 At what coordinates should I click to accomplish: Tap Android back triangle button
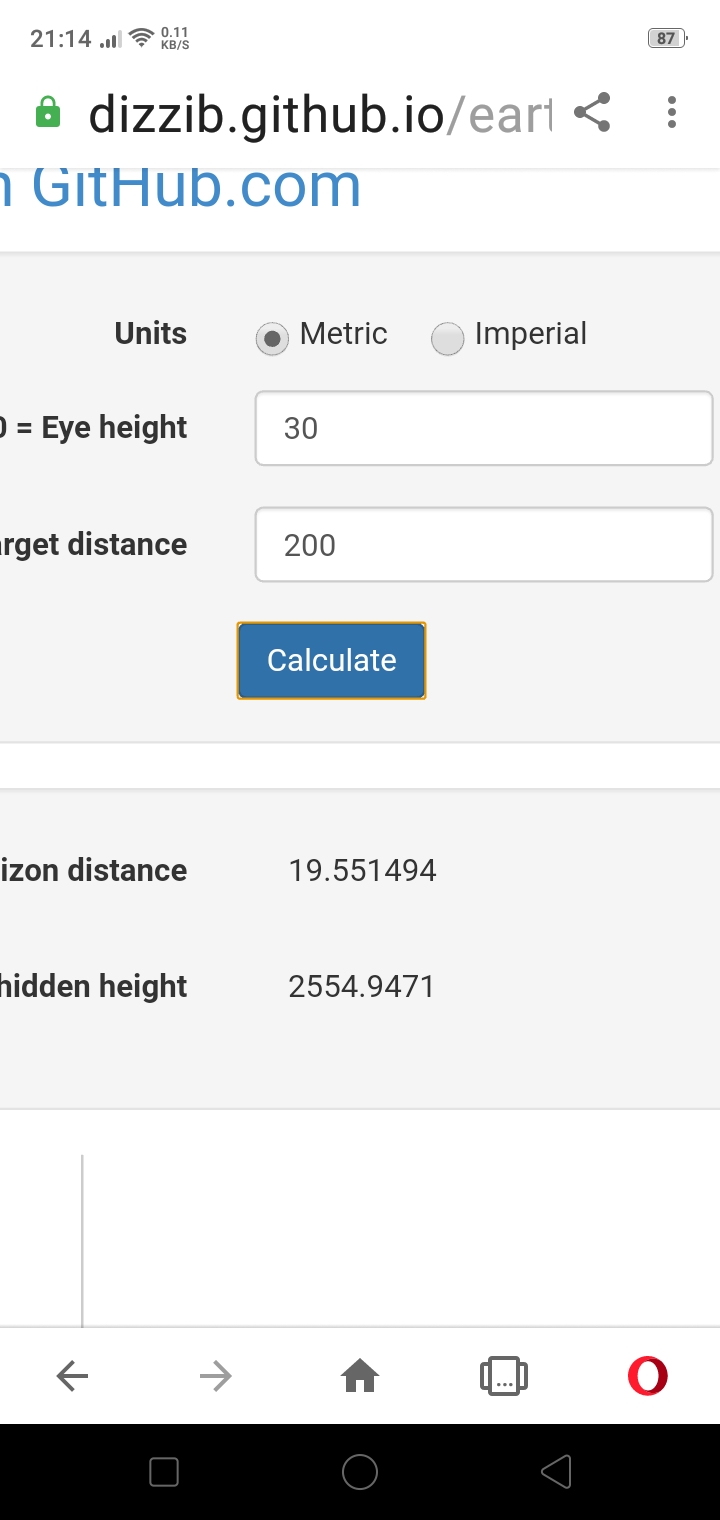(555, 1472)
